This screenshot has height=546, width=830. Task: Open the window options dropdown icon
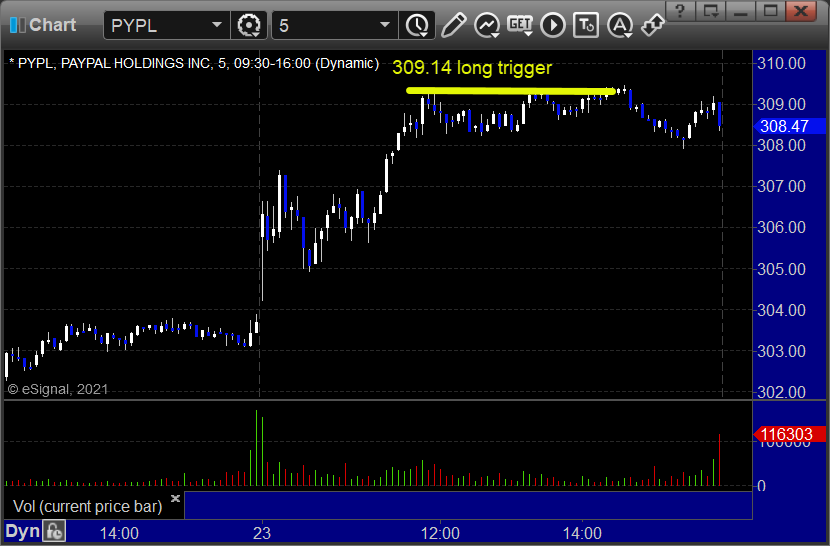pyautogui.click(x=710, y=11)
